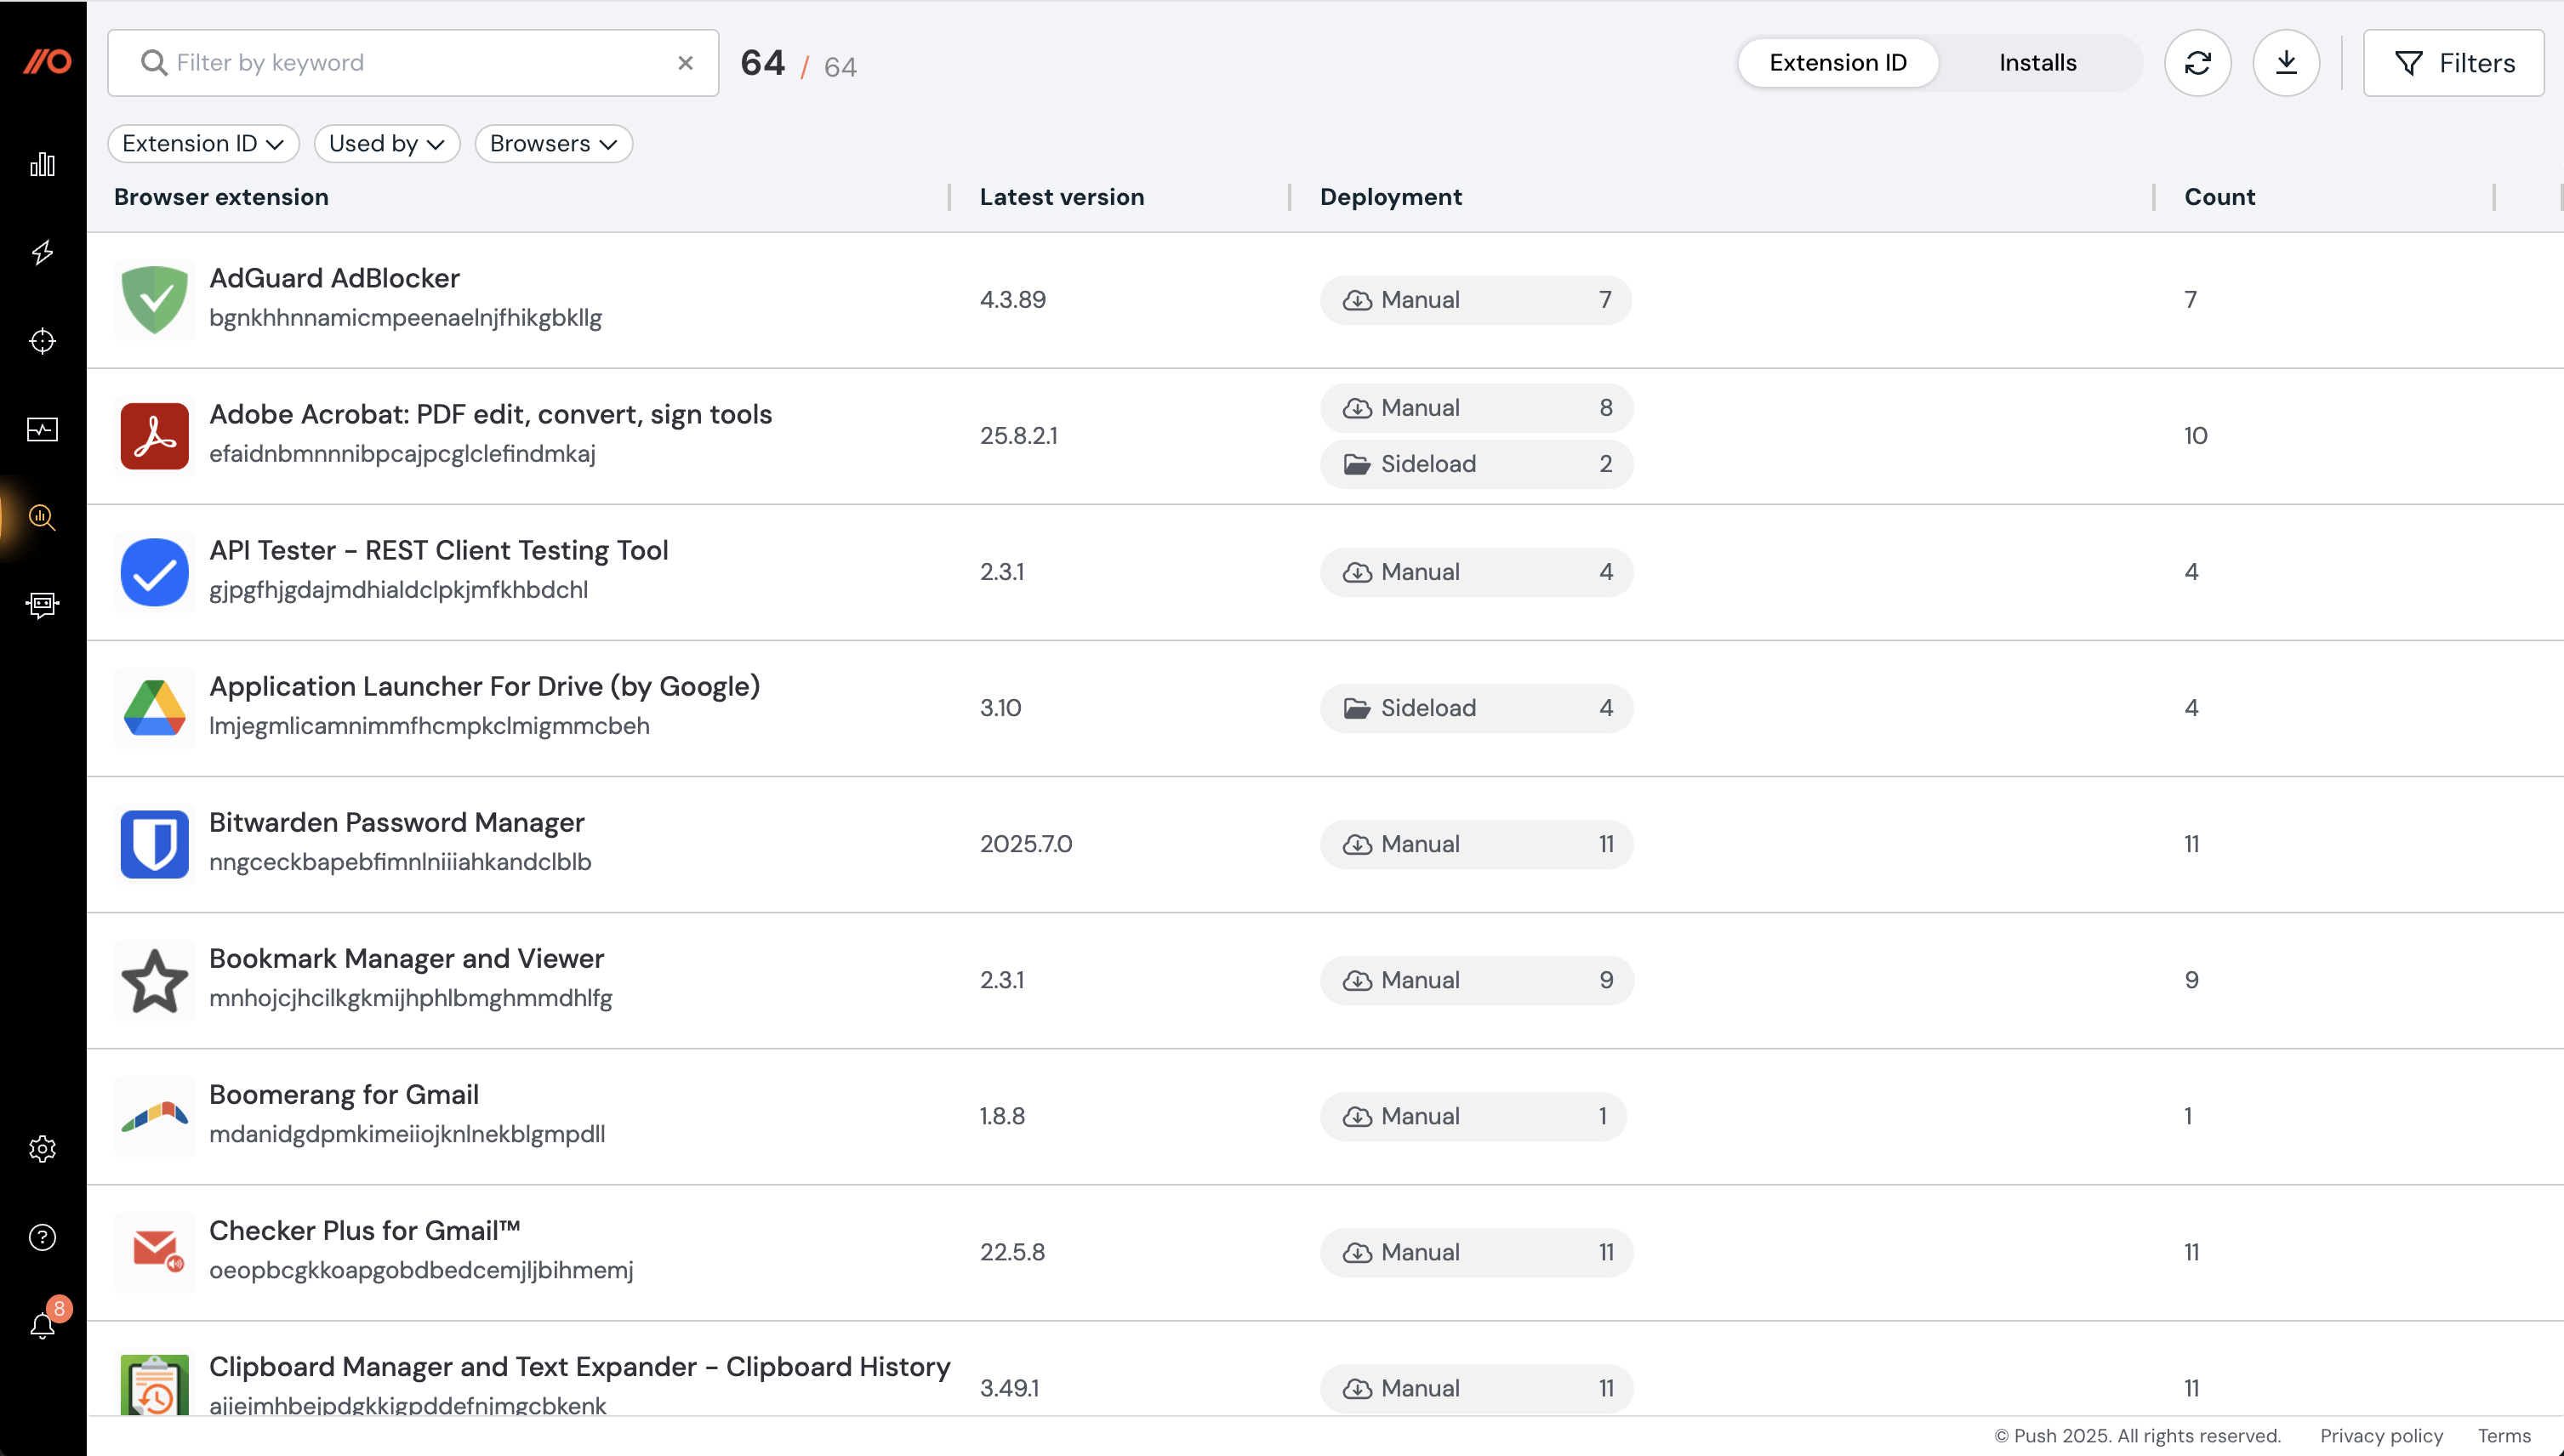Click the search magnifier icon
Image resolution: width=2564 pixels, height=1456 pixels.
(x=153, y=63)
